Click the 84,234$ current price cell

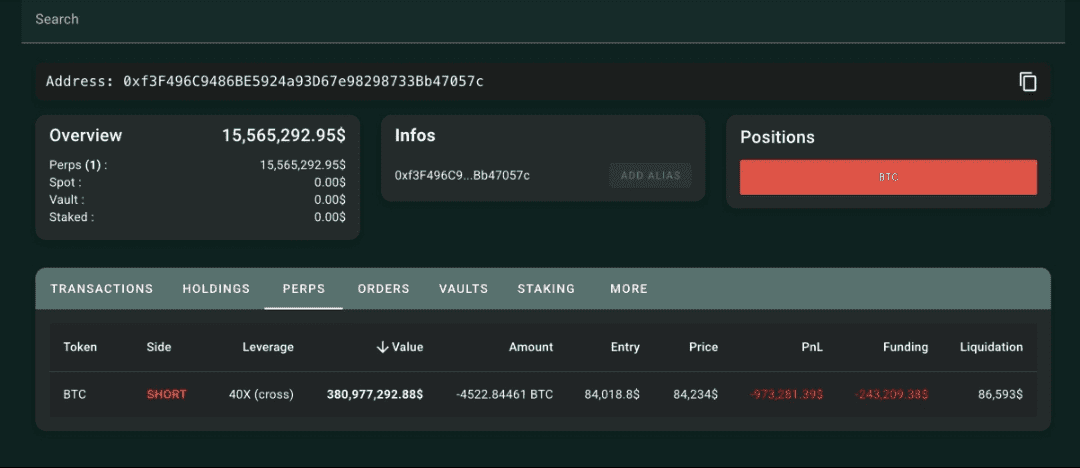(696, 394)
